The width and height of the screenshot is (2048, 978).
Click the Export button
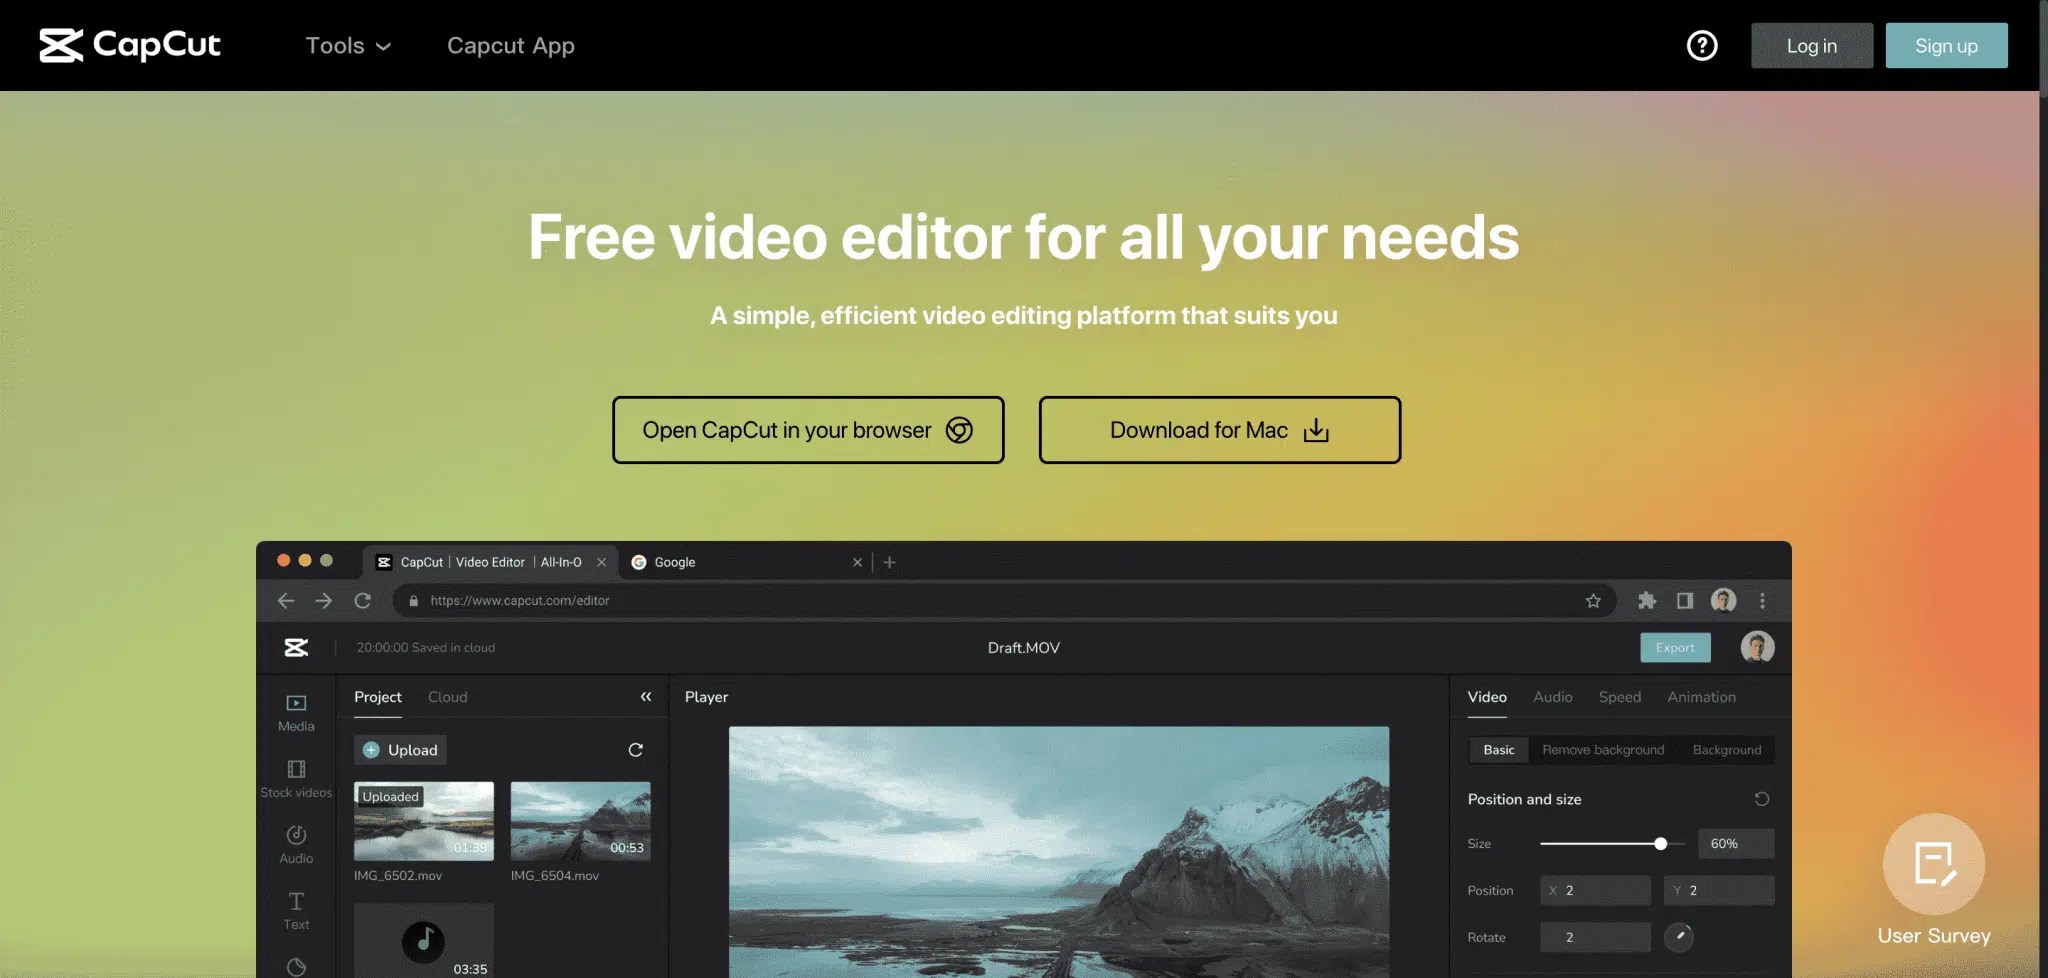coord(1675,647)
